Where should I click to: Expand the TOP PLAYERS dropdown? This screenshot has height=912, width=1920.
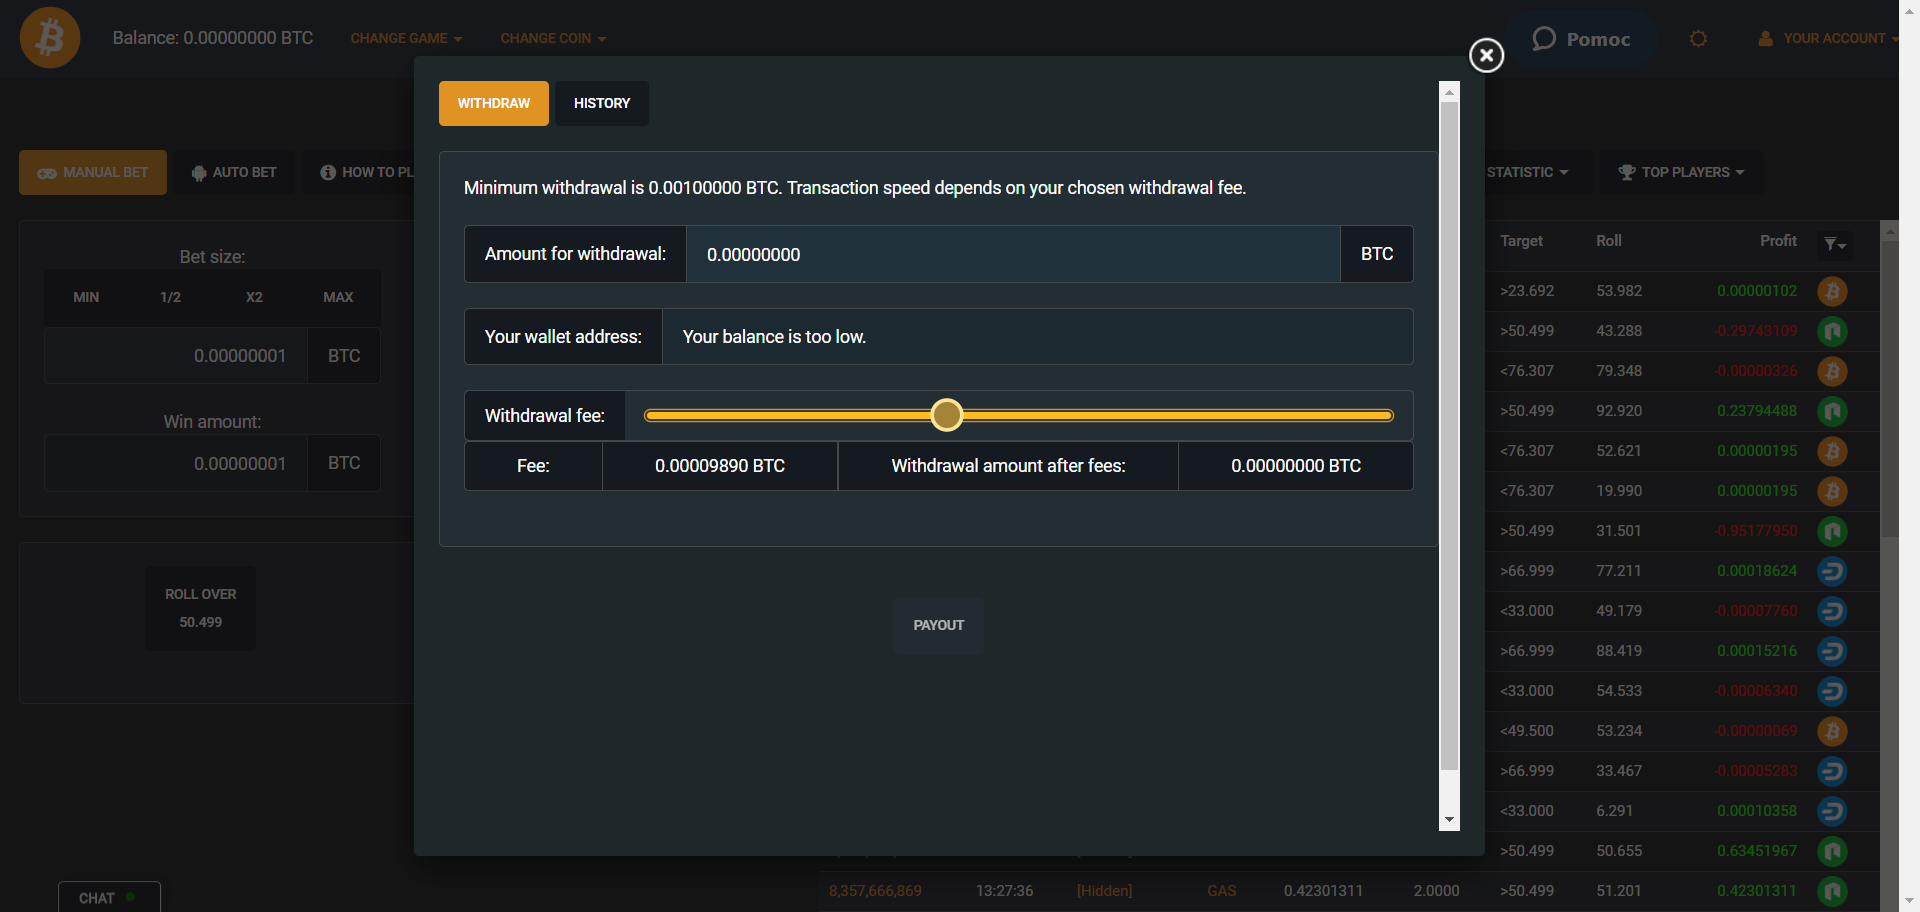(1681, 173)
